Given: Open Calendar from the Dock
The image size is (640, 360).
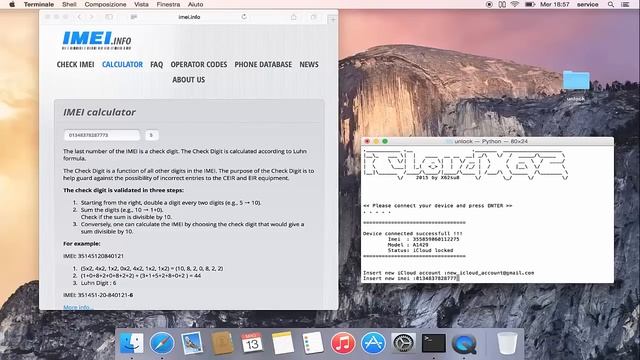Looking at the screenshot, I should [252, 343].
